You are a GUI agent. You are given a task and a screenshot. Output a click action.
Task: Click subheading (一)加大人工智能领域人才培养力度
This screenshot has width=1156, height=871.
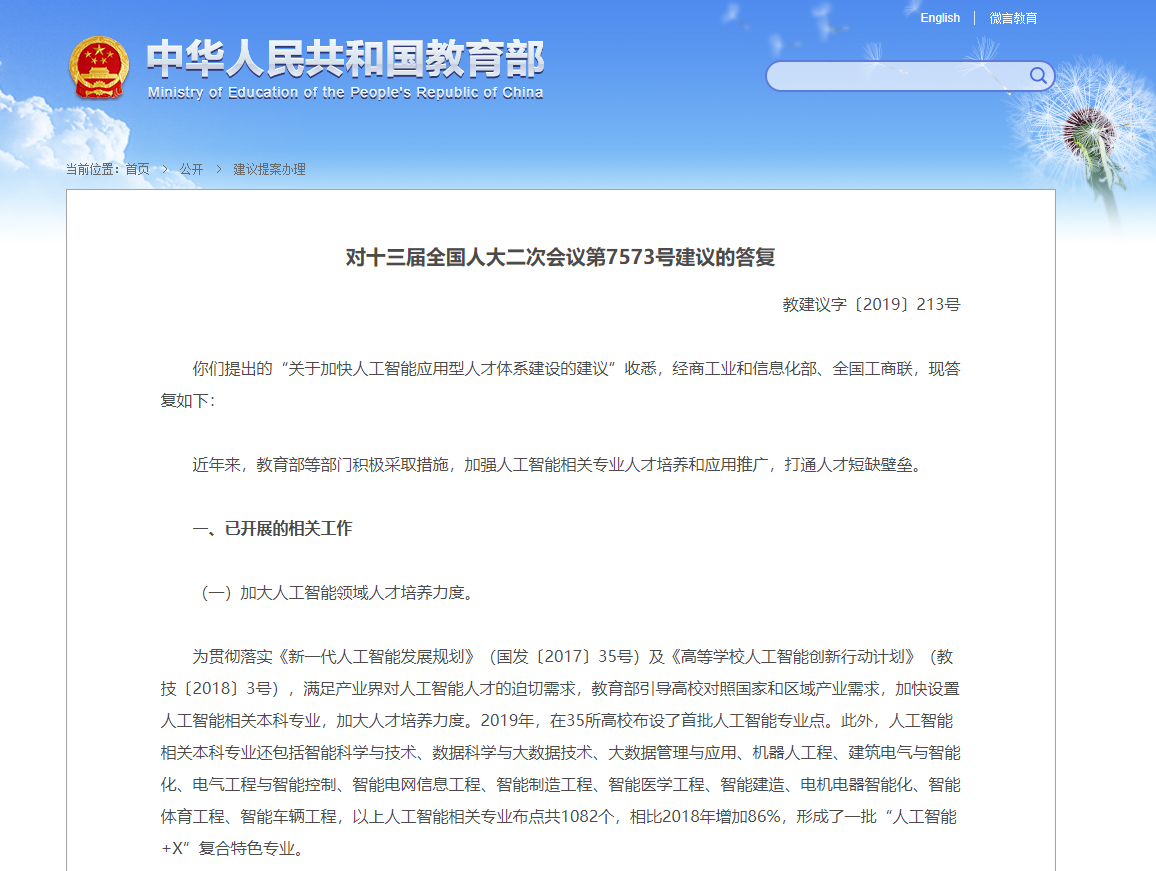point(336,592)
